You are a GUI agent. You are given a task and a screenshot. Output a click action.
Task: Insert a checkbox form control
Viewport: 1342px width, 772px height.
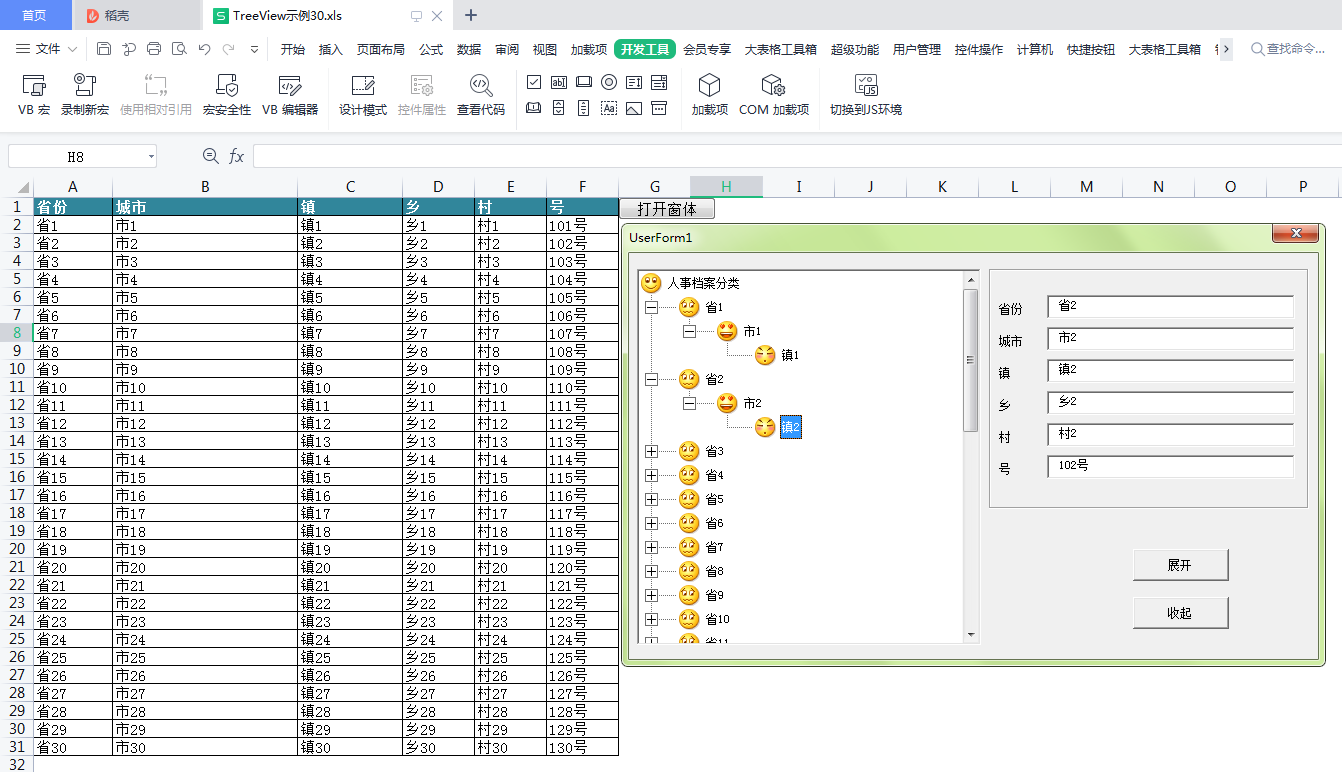pyautogui.click(x=533, y=82)
